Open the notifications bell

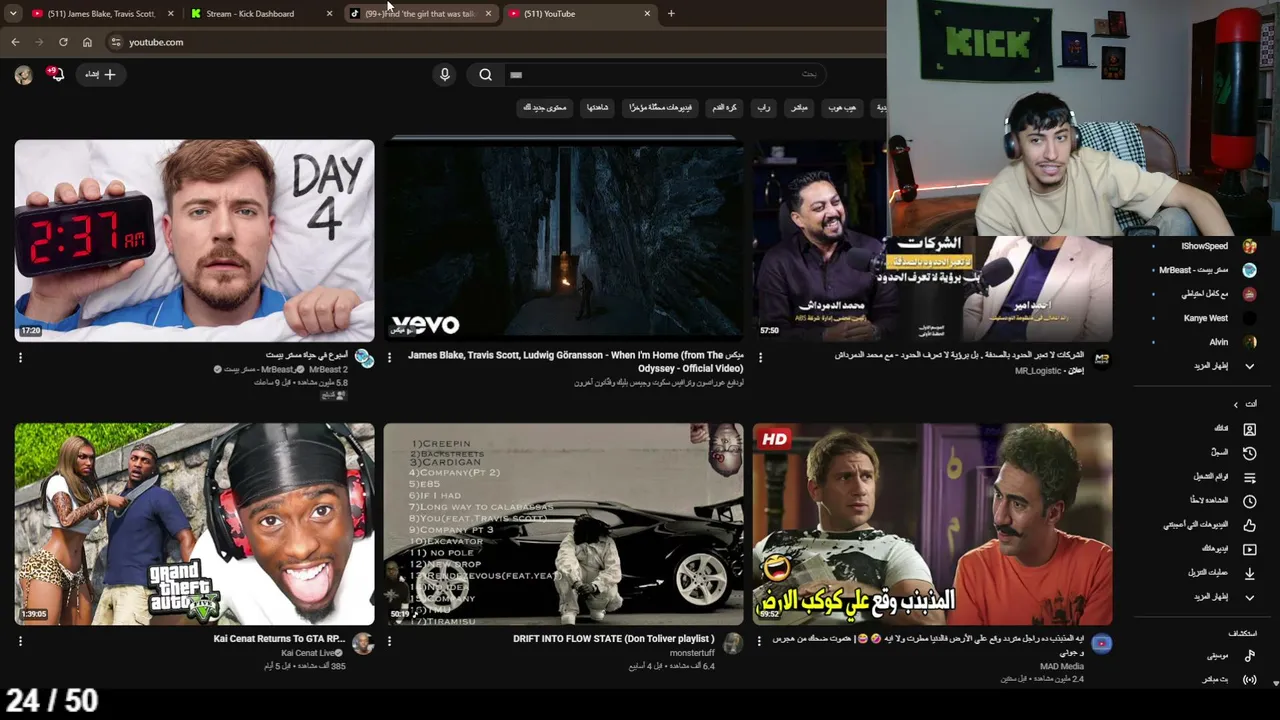click(x=55, y=74)
